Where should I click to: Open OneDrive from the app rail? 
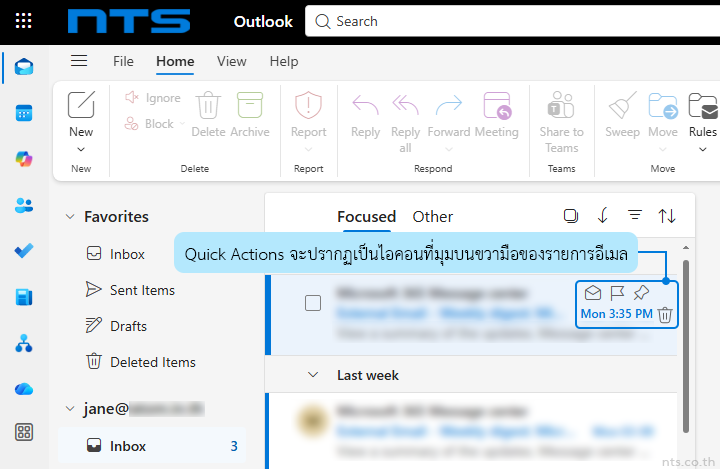[24, 390]
